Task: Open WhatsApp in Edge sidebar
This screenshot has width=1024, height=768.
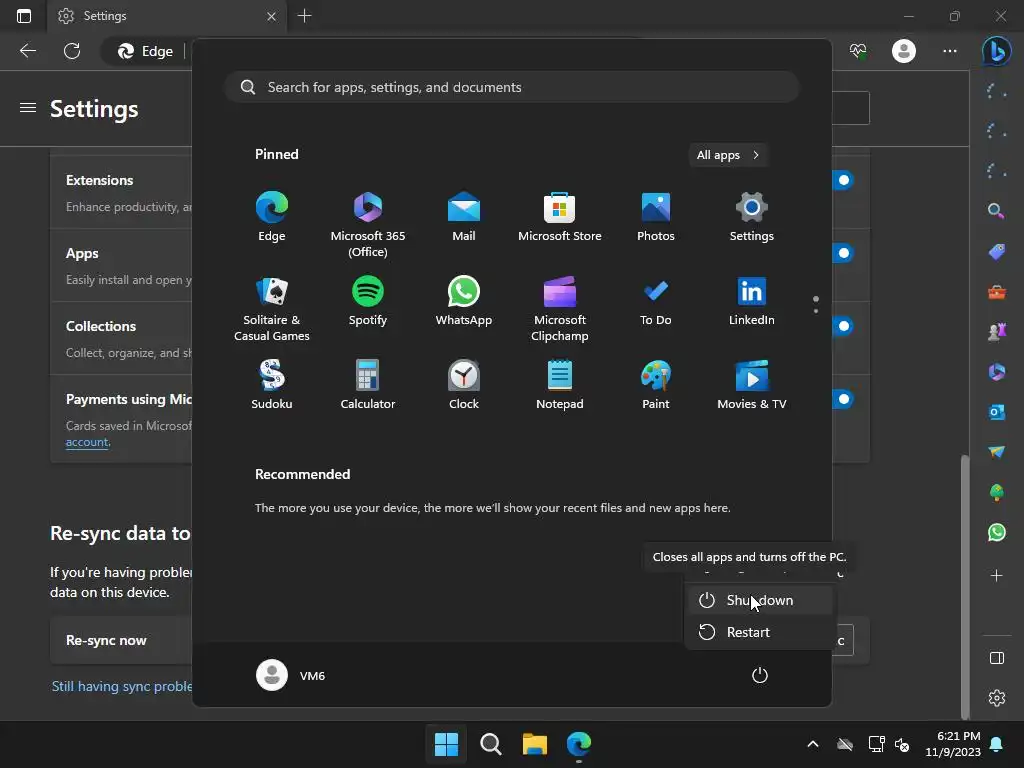Action: pyautogui.click(x=997, y=532)
